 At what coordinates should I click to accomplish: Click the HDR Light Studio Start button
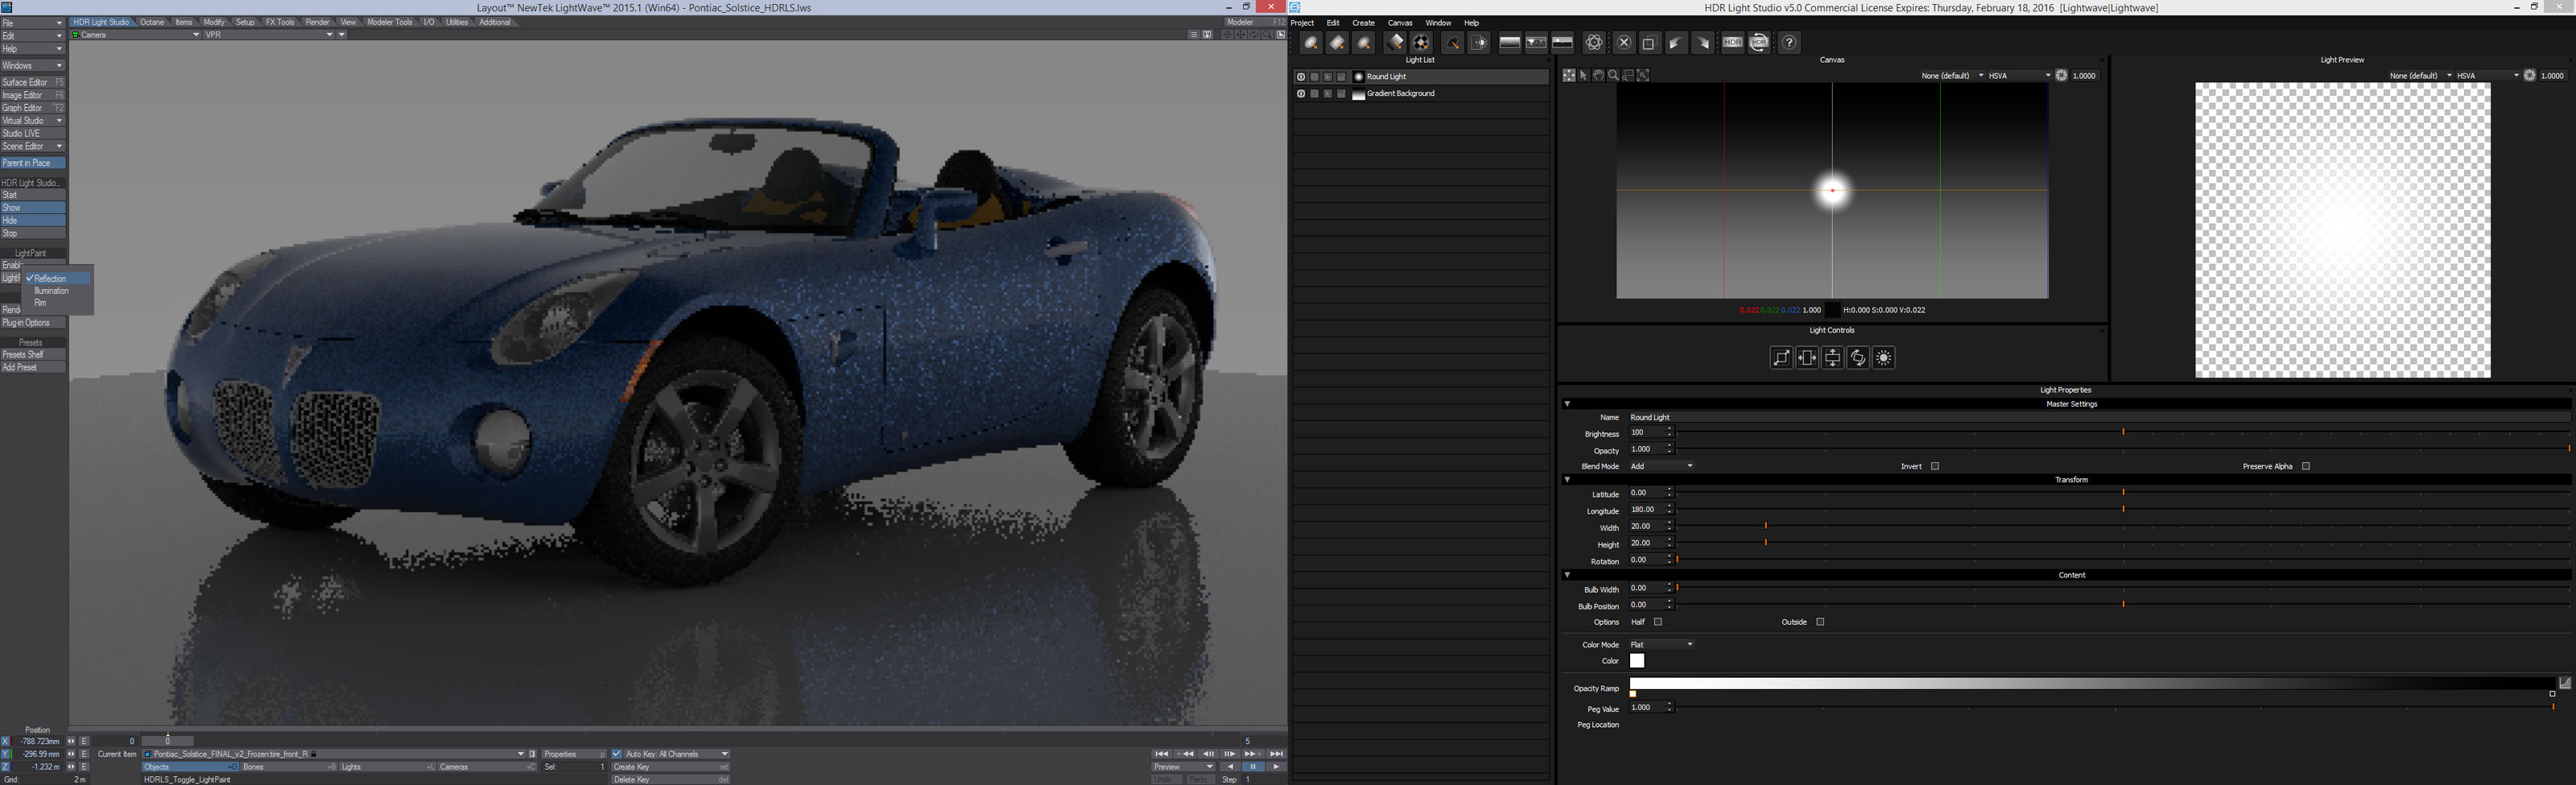click(x=33, y=195)
